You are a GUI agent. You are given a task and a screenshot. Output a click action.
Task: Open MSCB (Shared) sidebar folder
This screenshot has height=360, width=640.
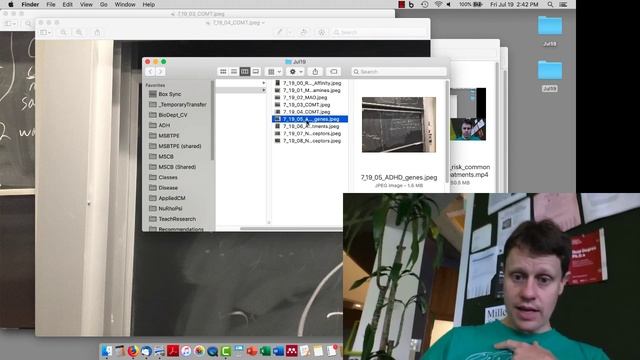pos(178,167)
